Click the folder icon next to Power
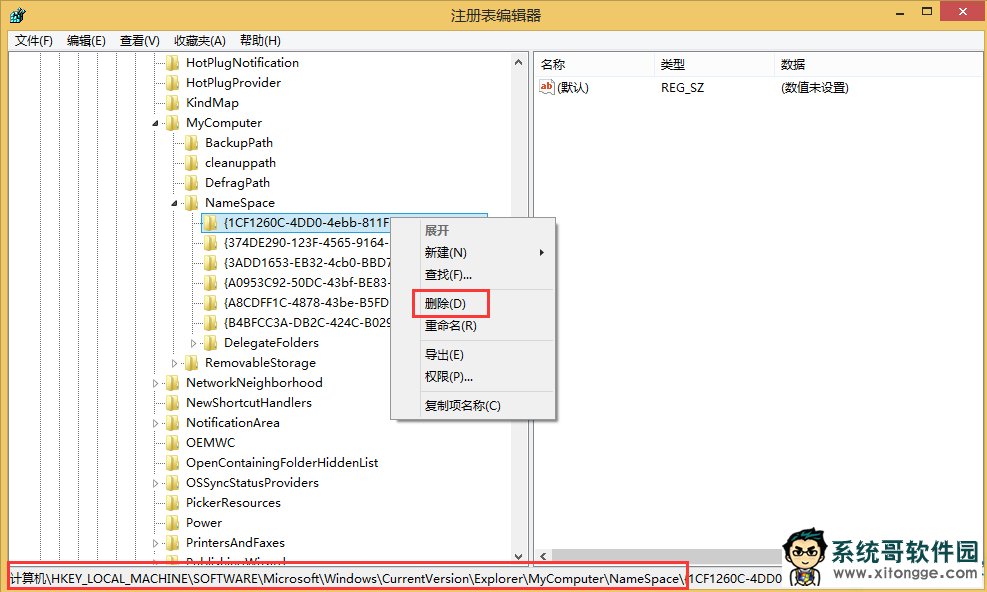987x592 pixels. 172,522
